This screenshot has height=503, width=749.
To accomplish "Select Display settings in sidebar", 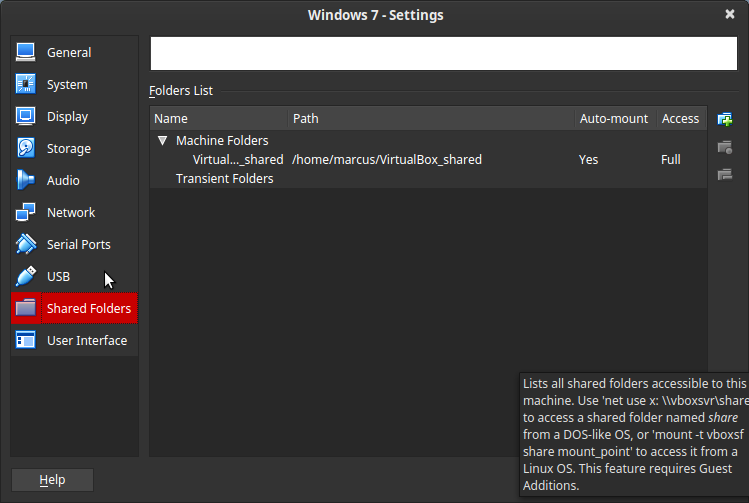I will (67, 117).
